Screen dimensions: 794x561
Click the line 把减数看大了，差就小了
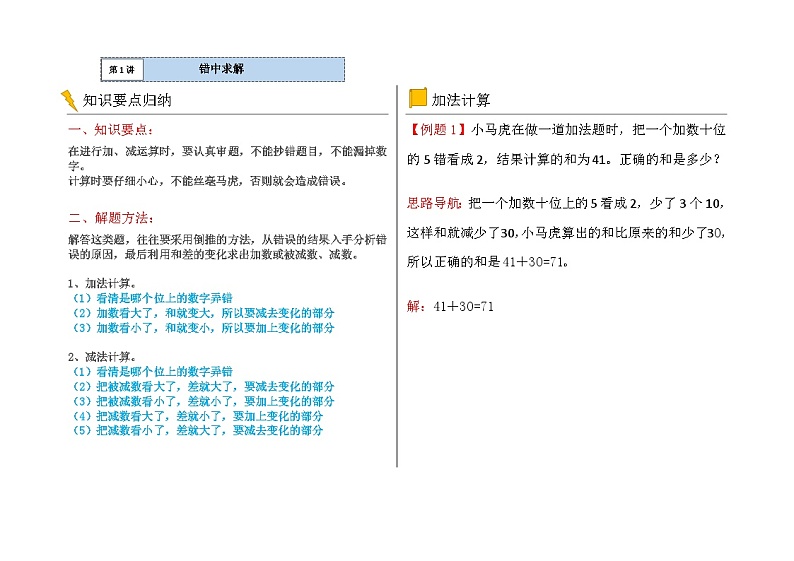point(197,416)
